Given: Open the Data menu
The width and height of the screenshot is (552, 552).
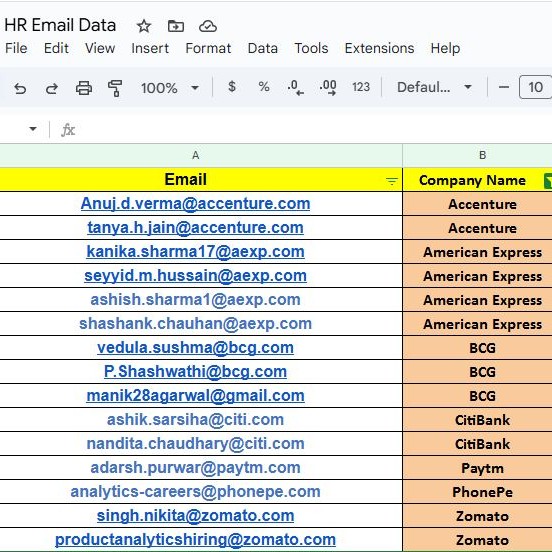Looking at the screenshot, I should click(x=263, y=48).
